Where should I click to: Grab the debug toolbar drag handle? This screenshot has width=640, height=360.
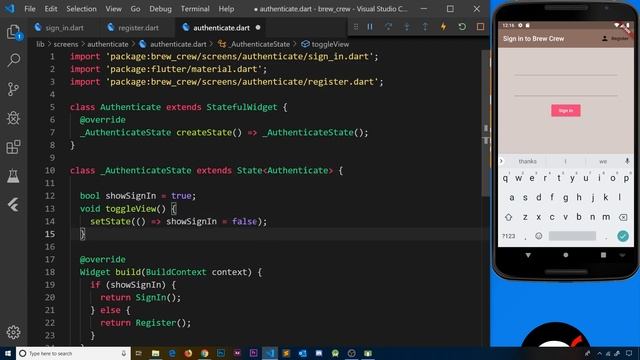[x=356, y=27]
